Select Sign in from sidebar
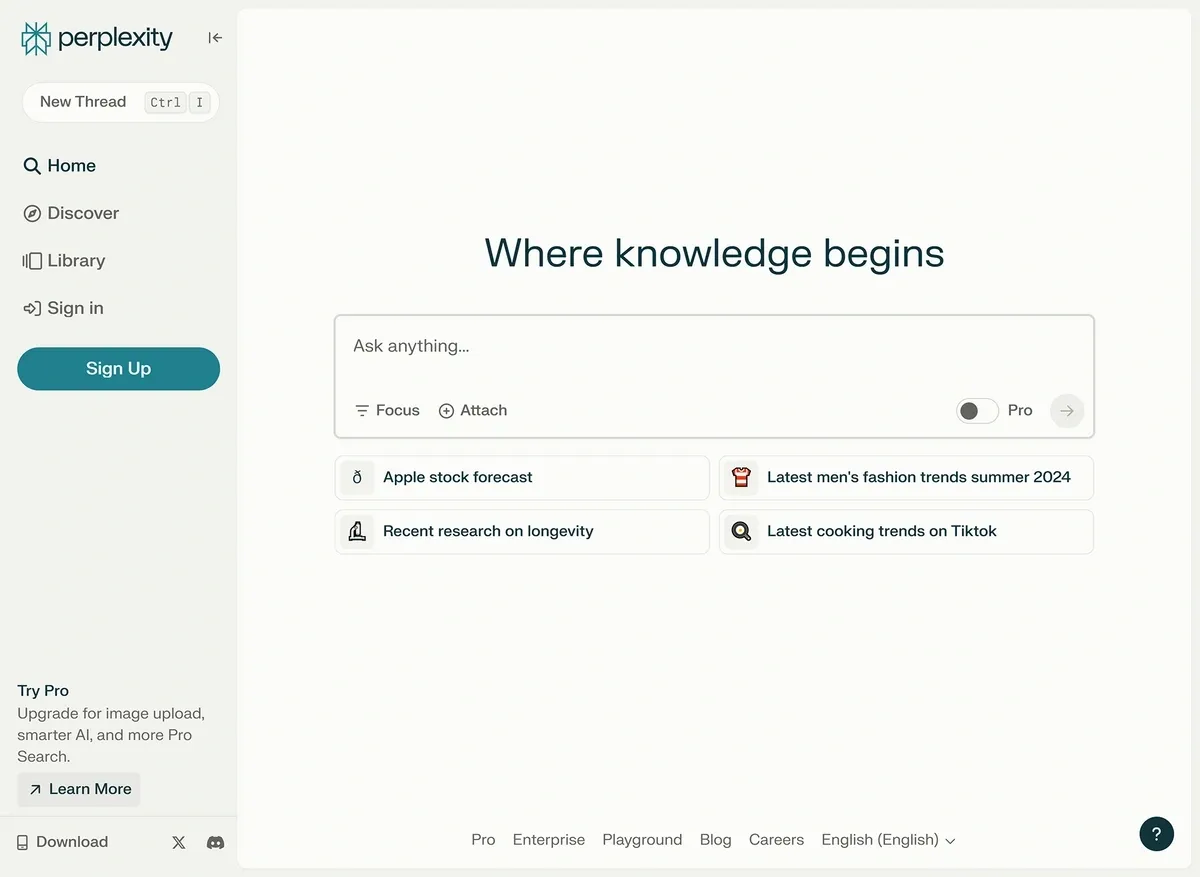 63,308
